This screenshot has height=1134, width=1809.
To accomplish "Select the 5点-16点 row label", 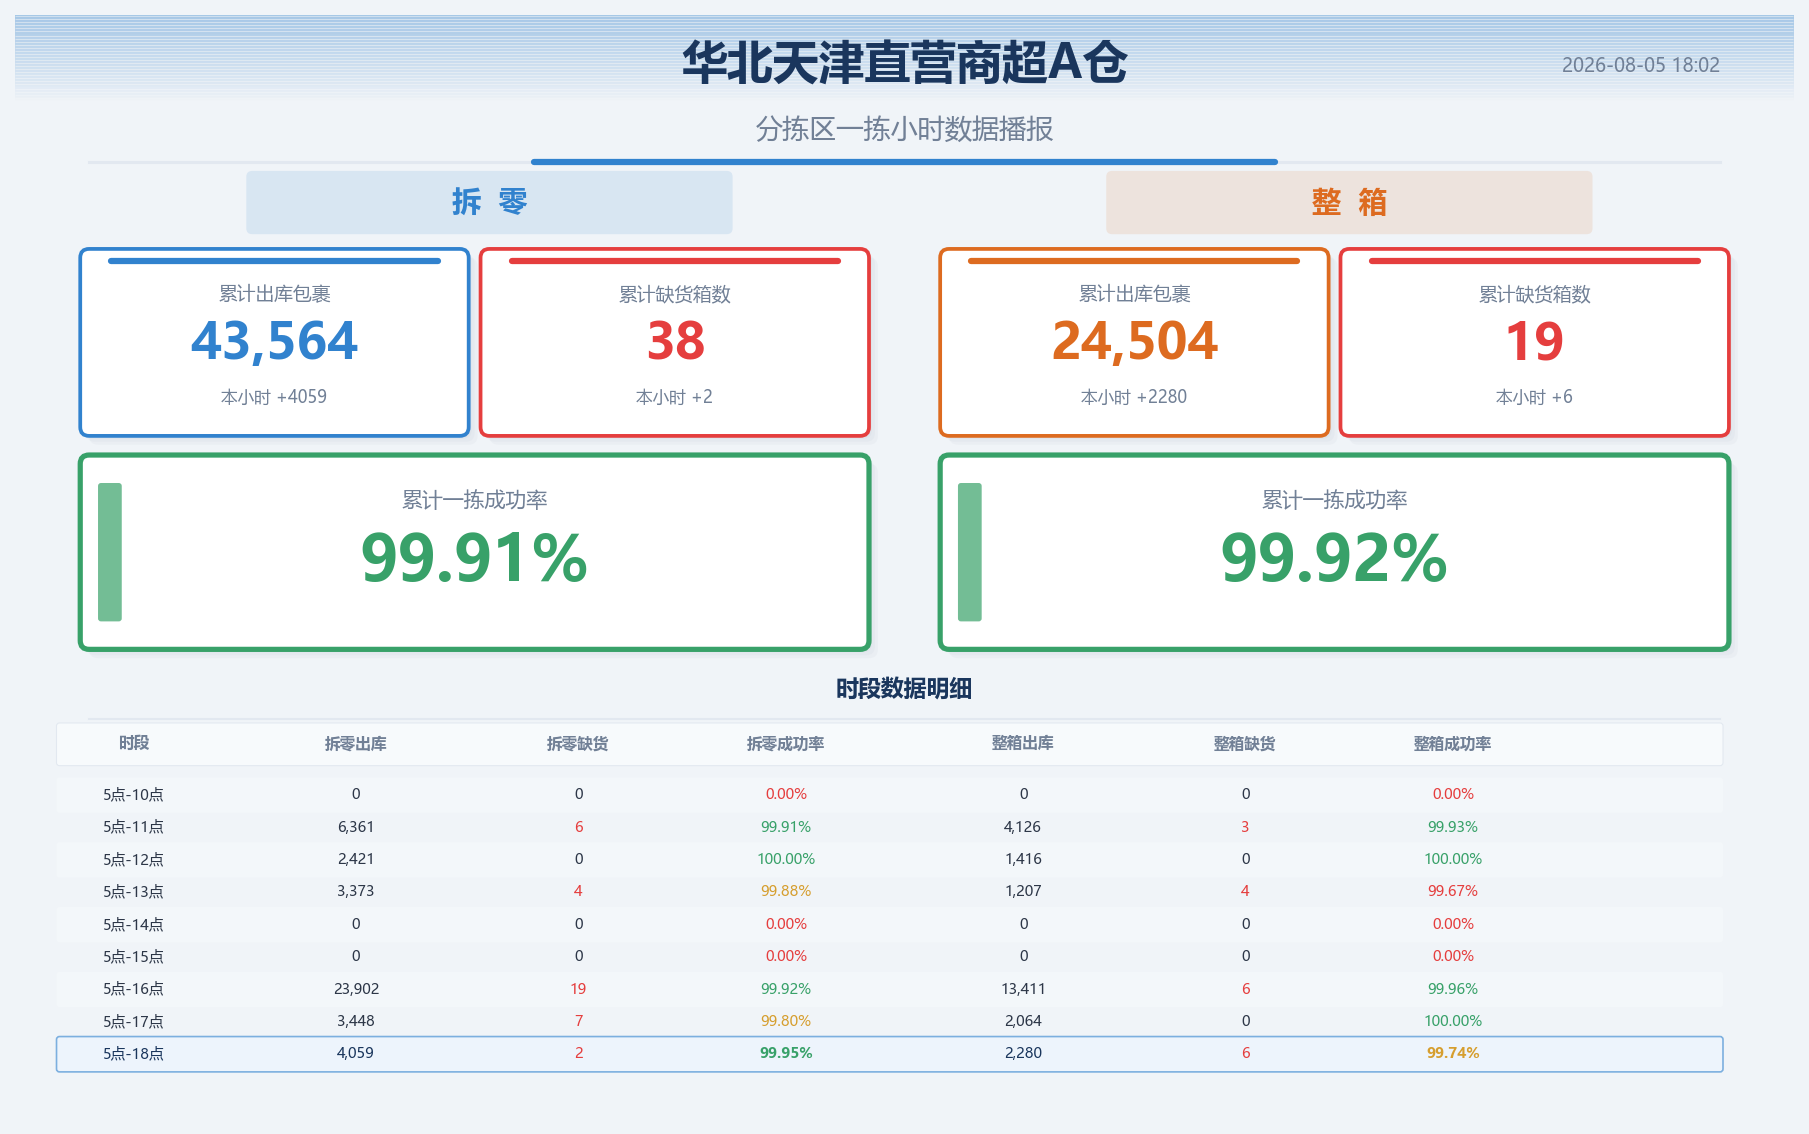I will point(133,988).
